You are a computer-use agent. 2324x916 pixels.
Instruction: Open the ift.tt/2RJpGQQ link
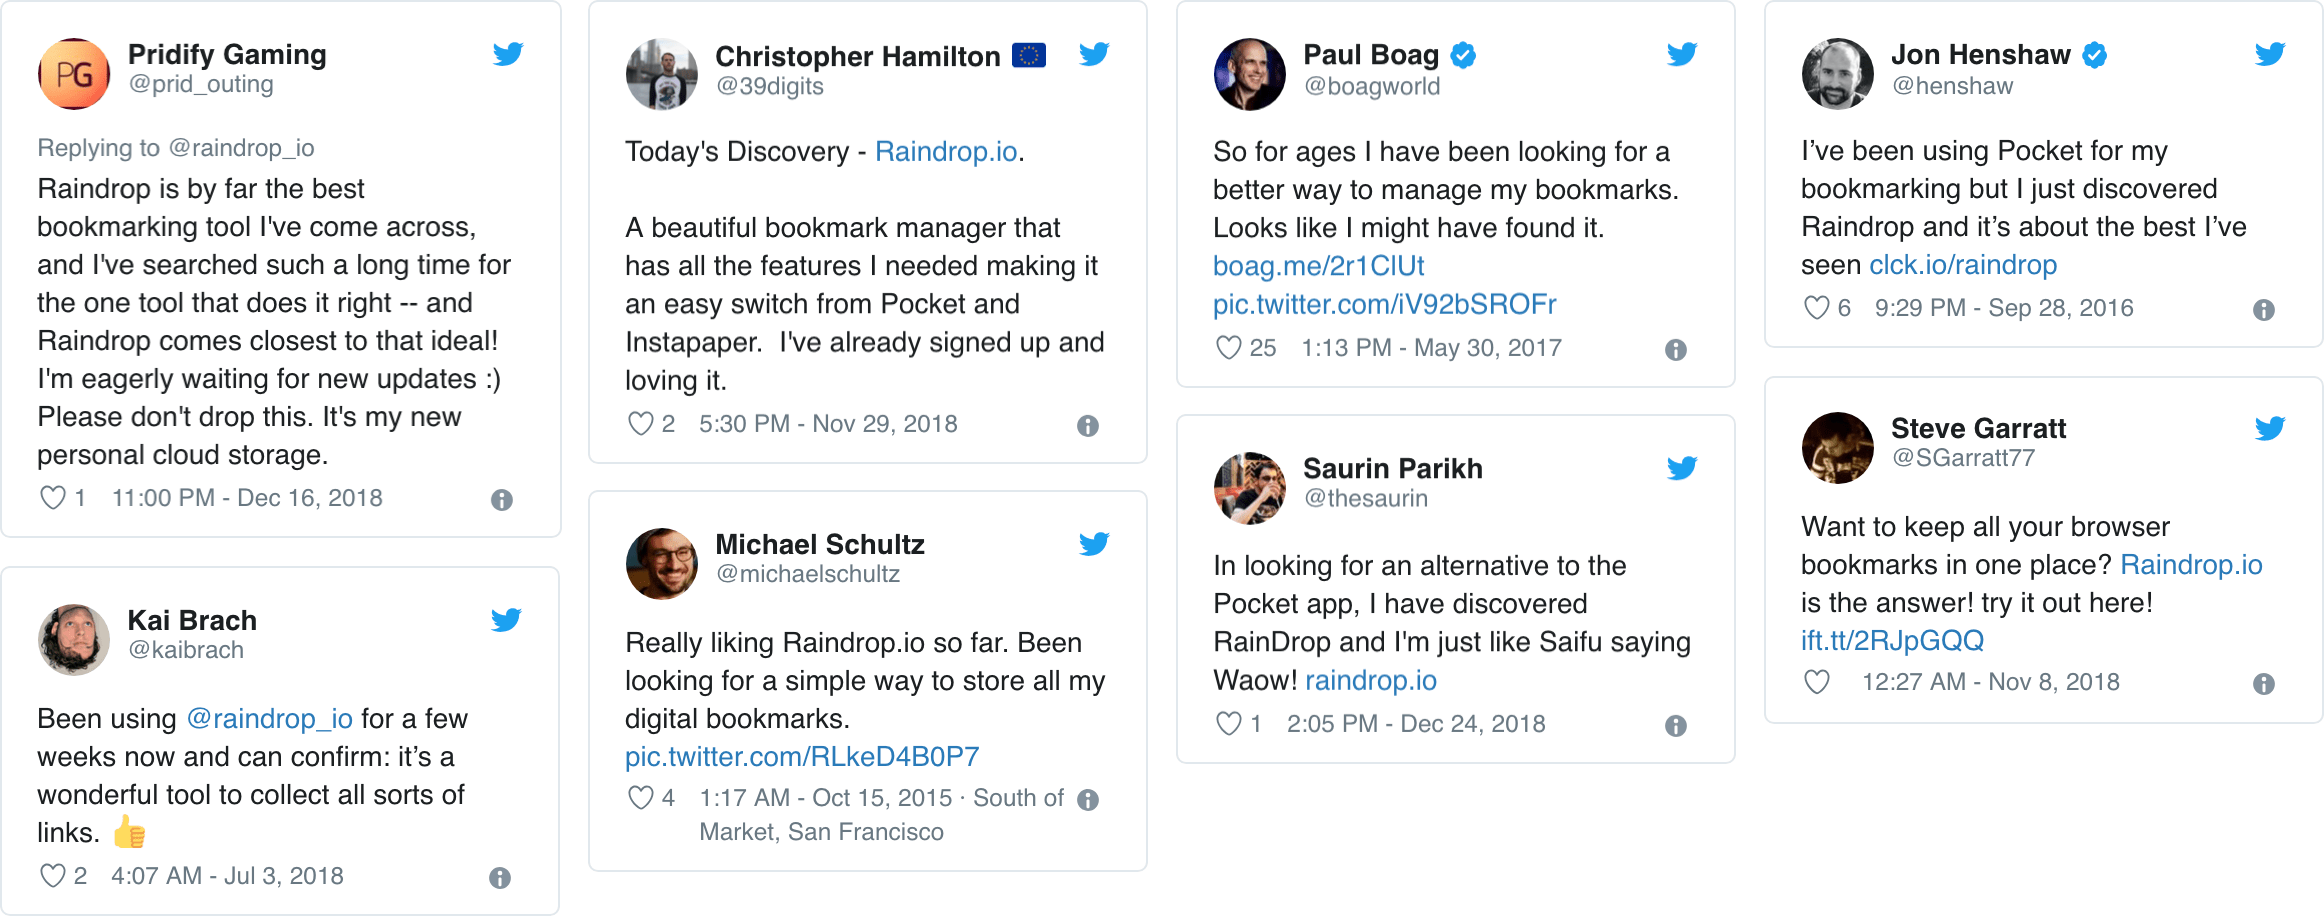(x=1892, y=641)
